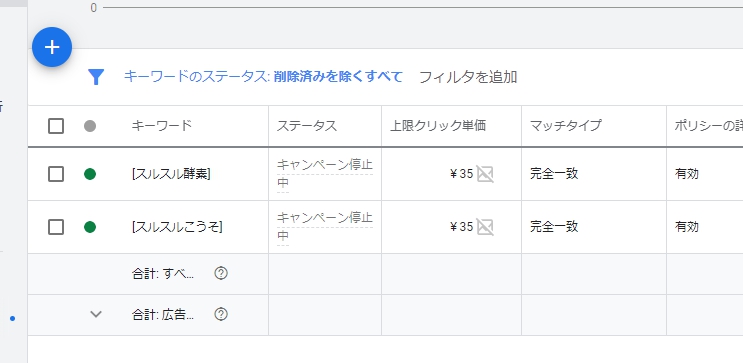Edit the ¥35 bid for [スルスル酵素]
The width and height of the screenshot is (743, 363).
(461, 174)
